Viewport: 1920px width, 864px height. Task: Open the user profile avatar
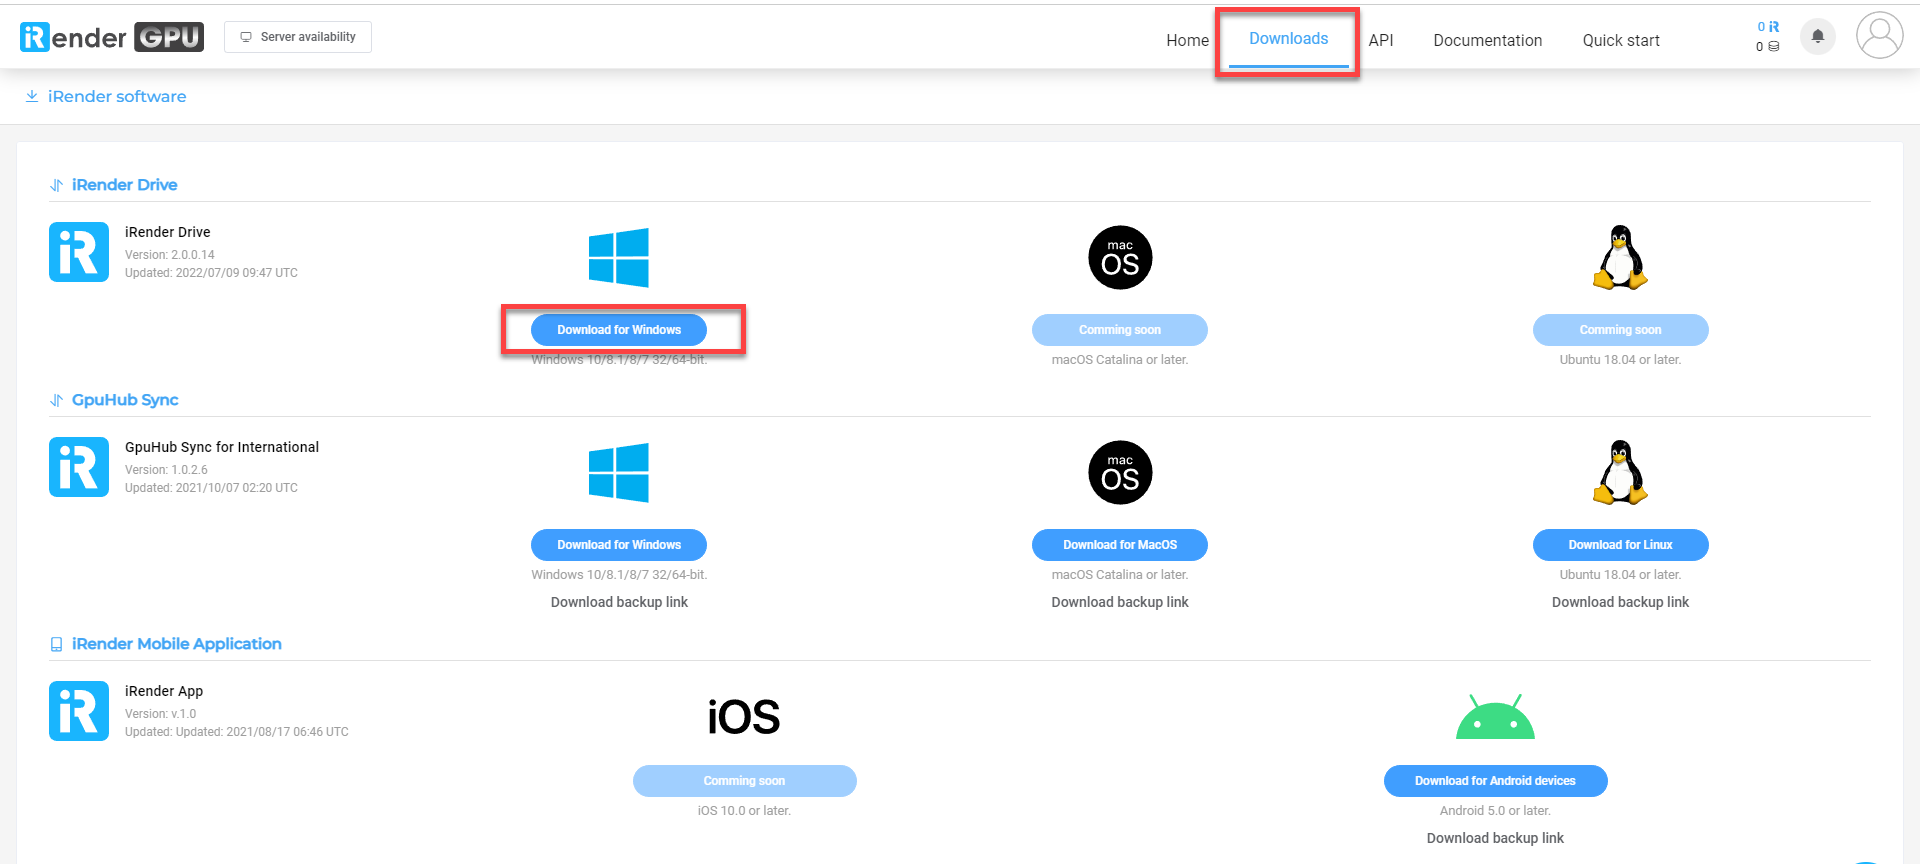[1879, 36]
